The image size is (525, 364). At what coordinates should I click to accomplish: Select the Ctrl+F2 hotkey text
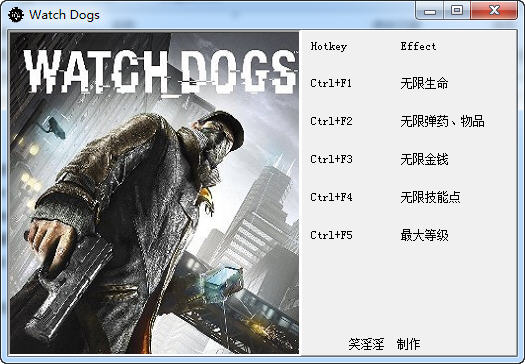tap(331, 121)
